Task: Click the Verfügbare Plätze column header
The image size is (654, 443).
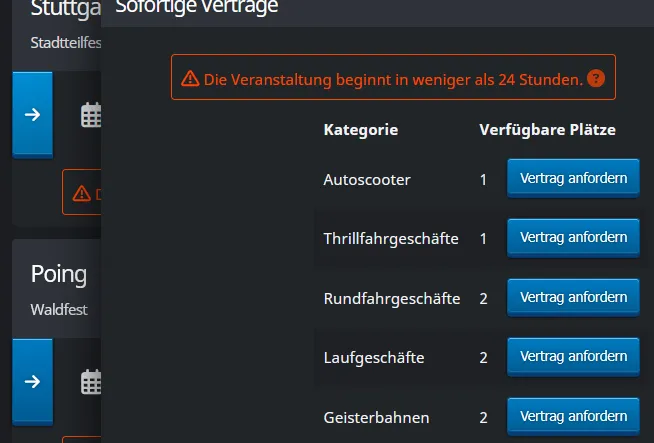Action: (547, 130)
